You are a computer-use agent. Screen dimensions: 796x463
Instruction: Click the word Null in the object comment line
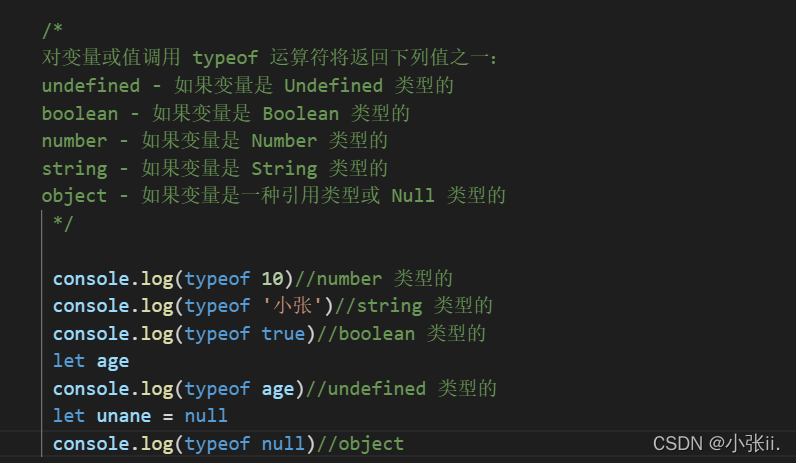click(413, 195)
